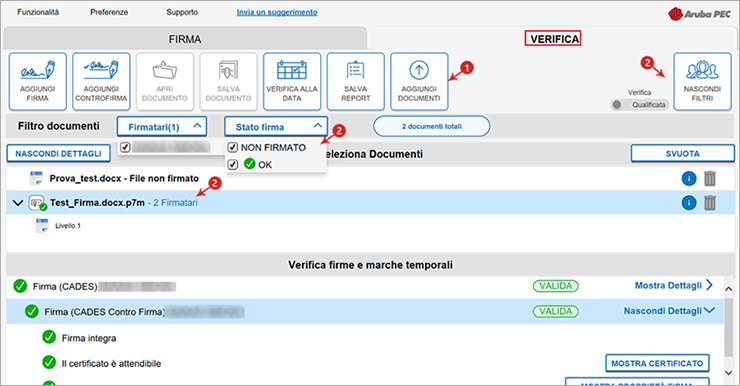Click the scrollbar down arrow in verification panel

point(729,373)
